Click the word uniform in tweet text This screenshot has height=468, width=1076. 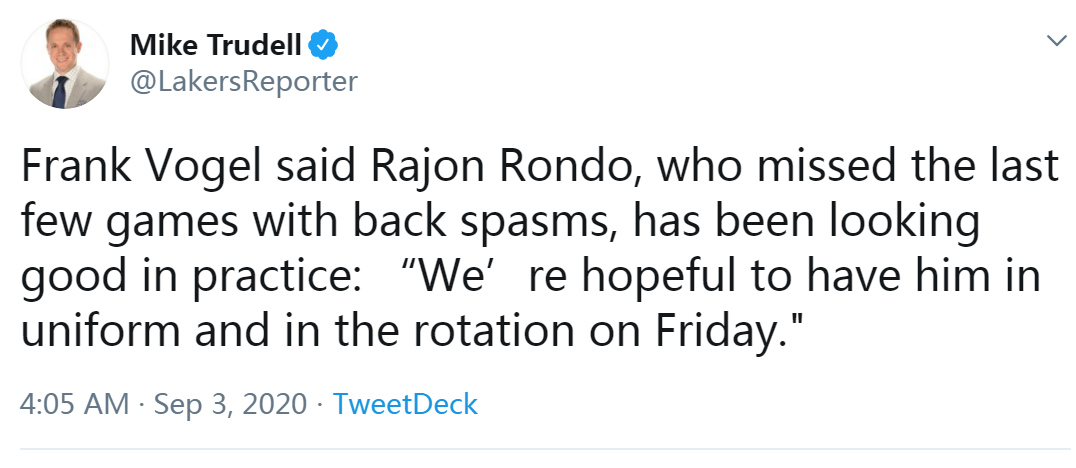click(x=102, y=331)
